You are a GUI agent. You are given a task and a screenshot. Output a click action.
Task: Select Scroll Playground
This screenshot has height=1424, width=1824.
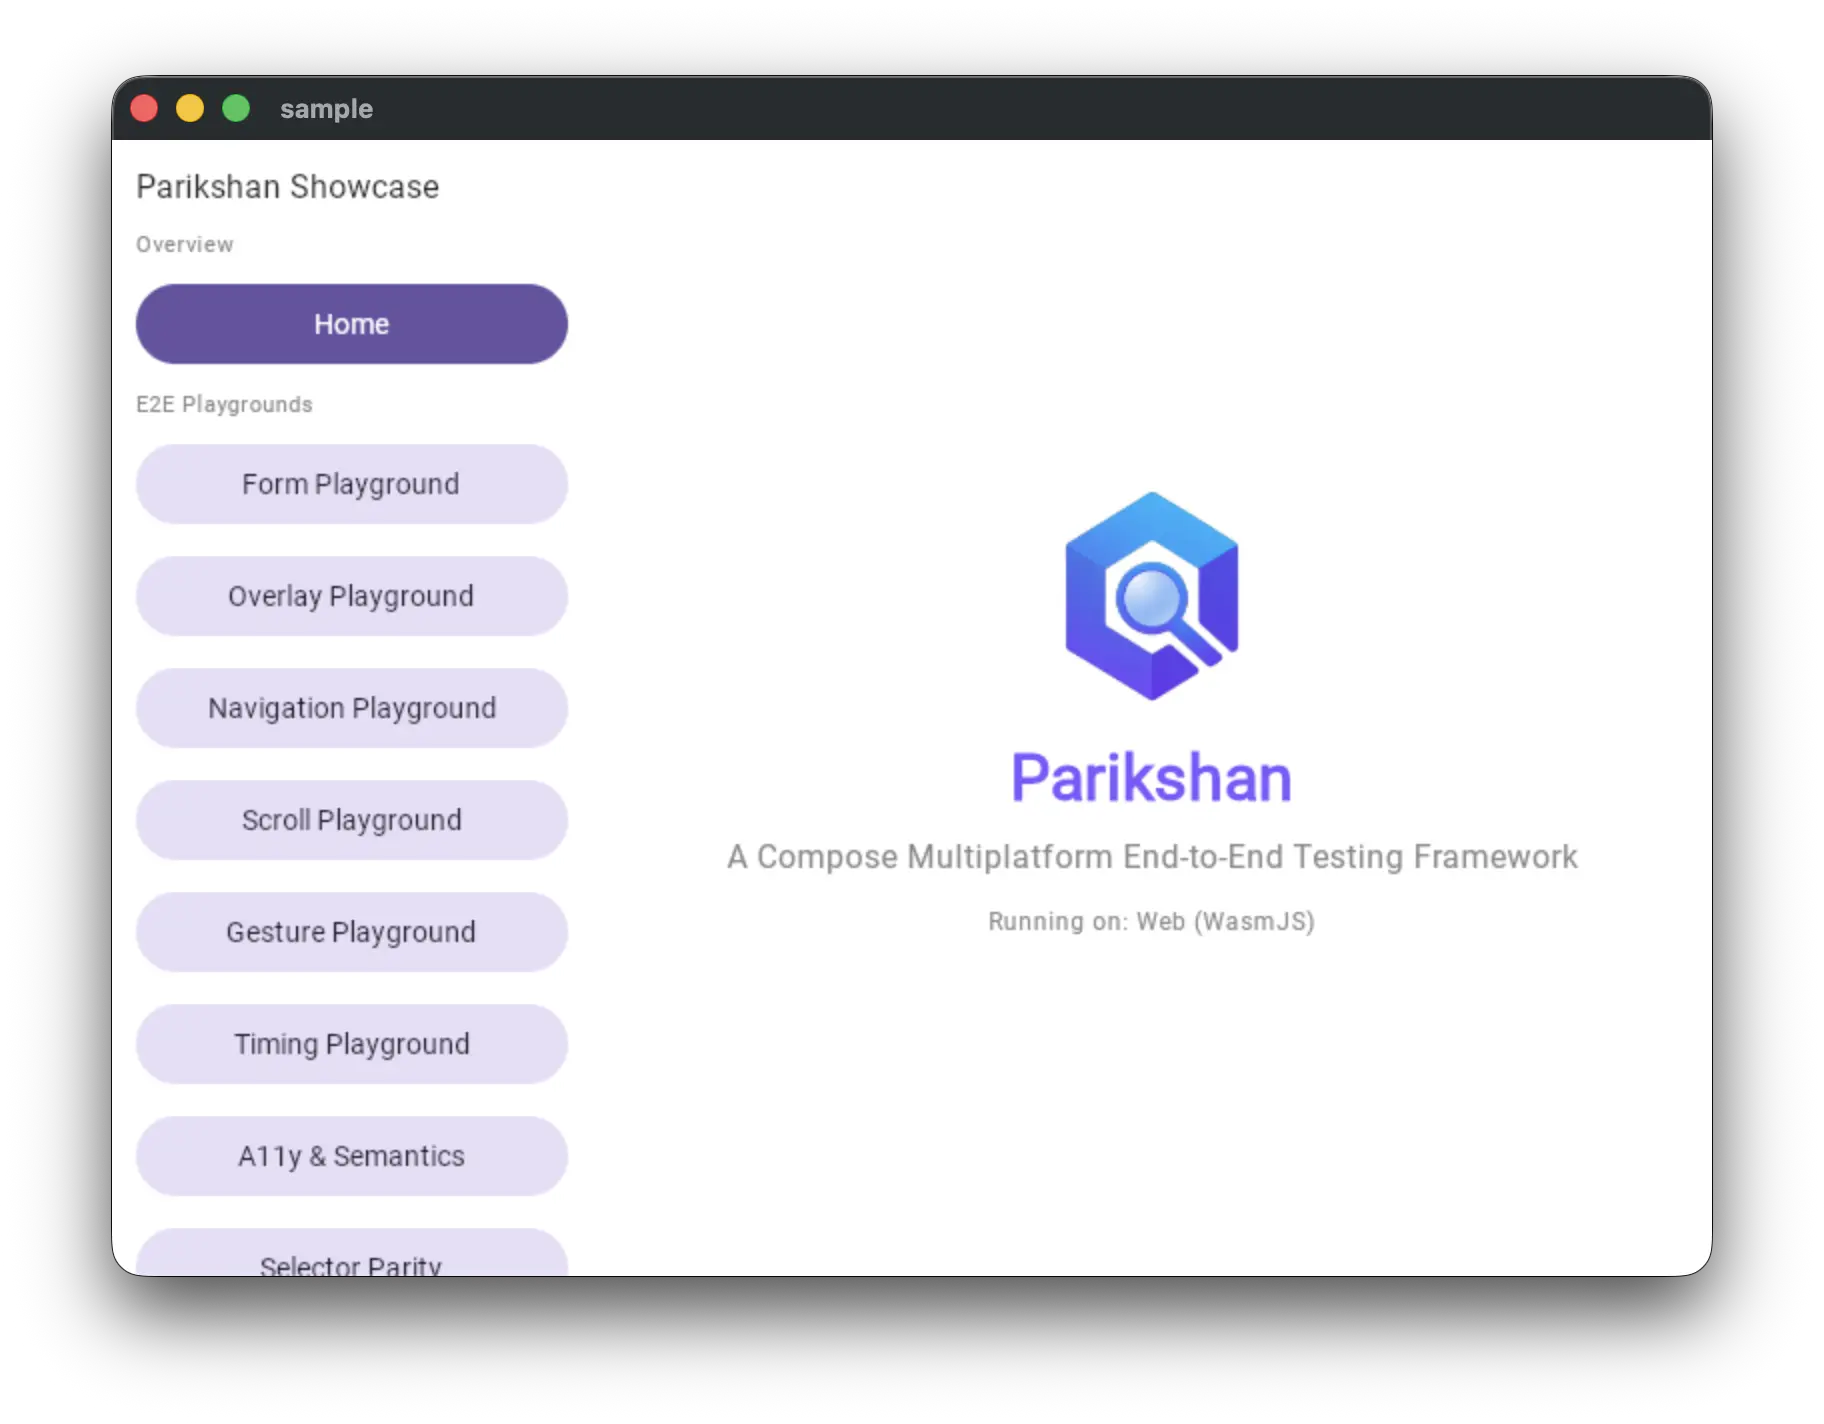351,820
